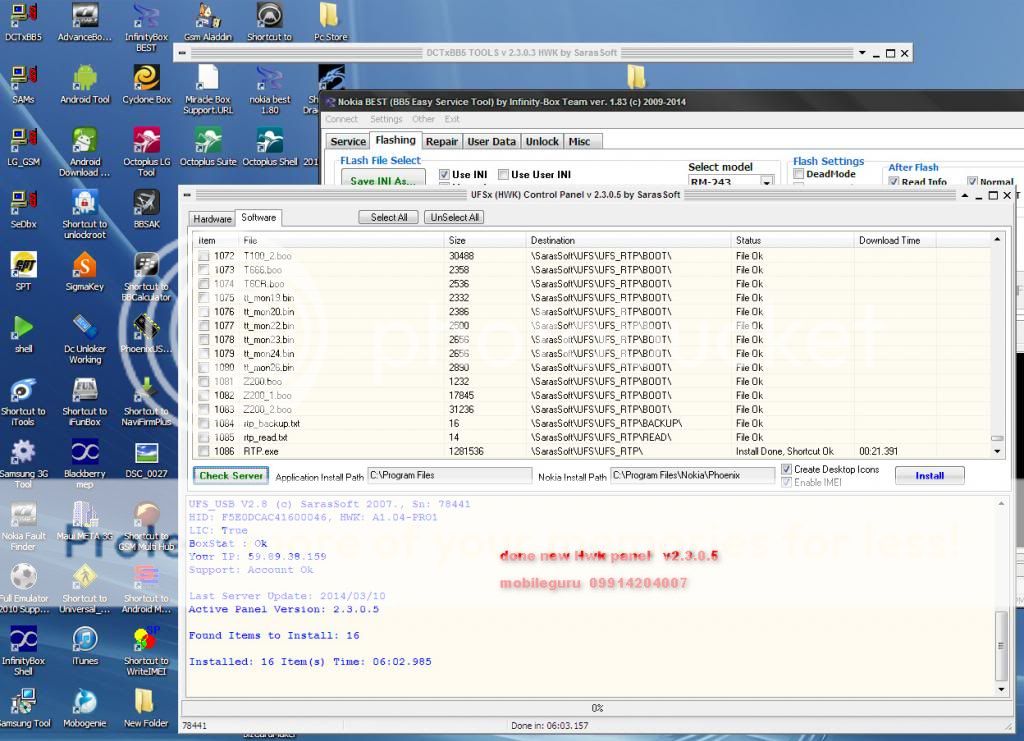
Task: Sort list by Status column header
Action: click(792, 240)
